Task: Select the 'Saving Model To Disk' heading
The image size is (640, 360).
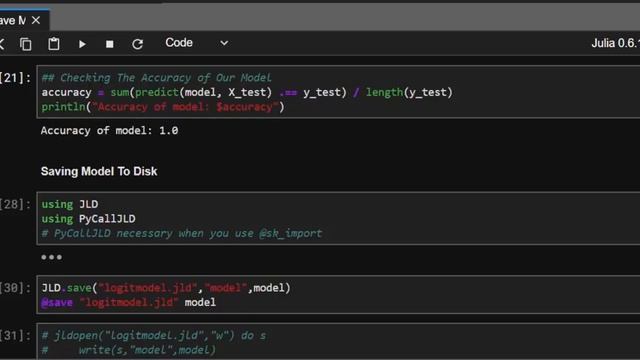Action: [x=99, y=171]
